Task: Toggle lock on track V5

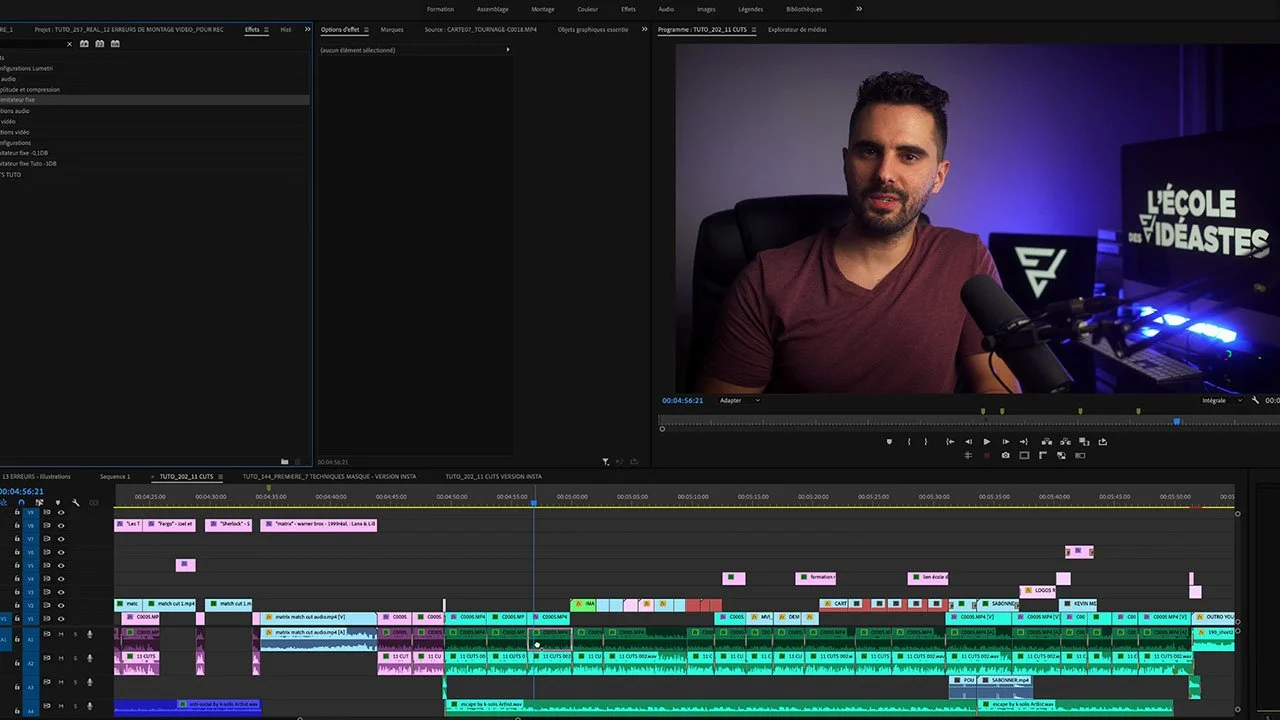Action: (17, 565)
